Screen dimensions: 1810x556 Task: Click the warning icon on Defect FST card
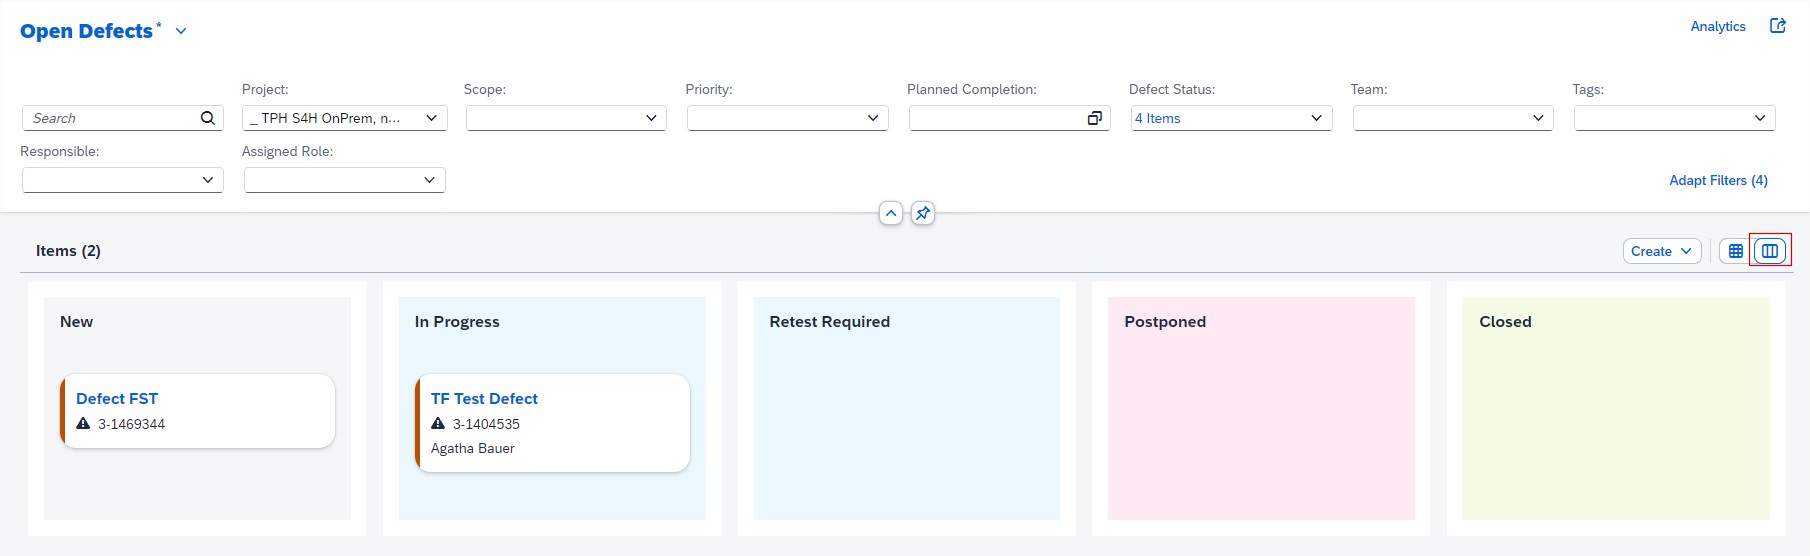coord(84,424)
